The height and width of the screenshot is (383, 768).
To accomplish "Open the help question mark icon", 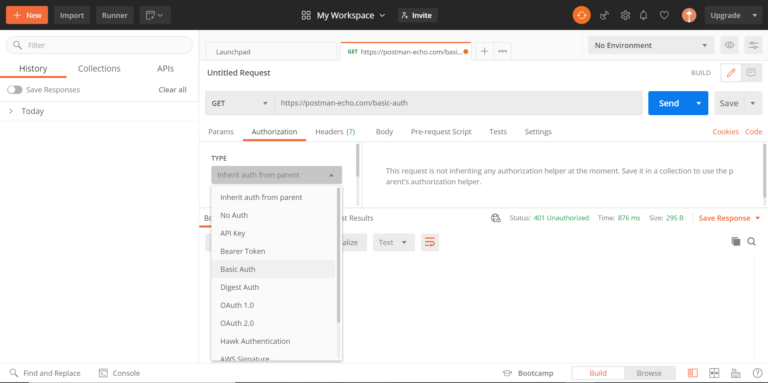I will coord(757,373).
